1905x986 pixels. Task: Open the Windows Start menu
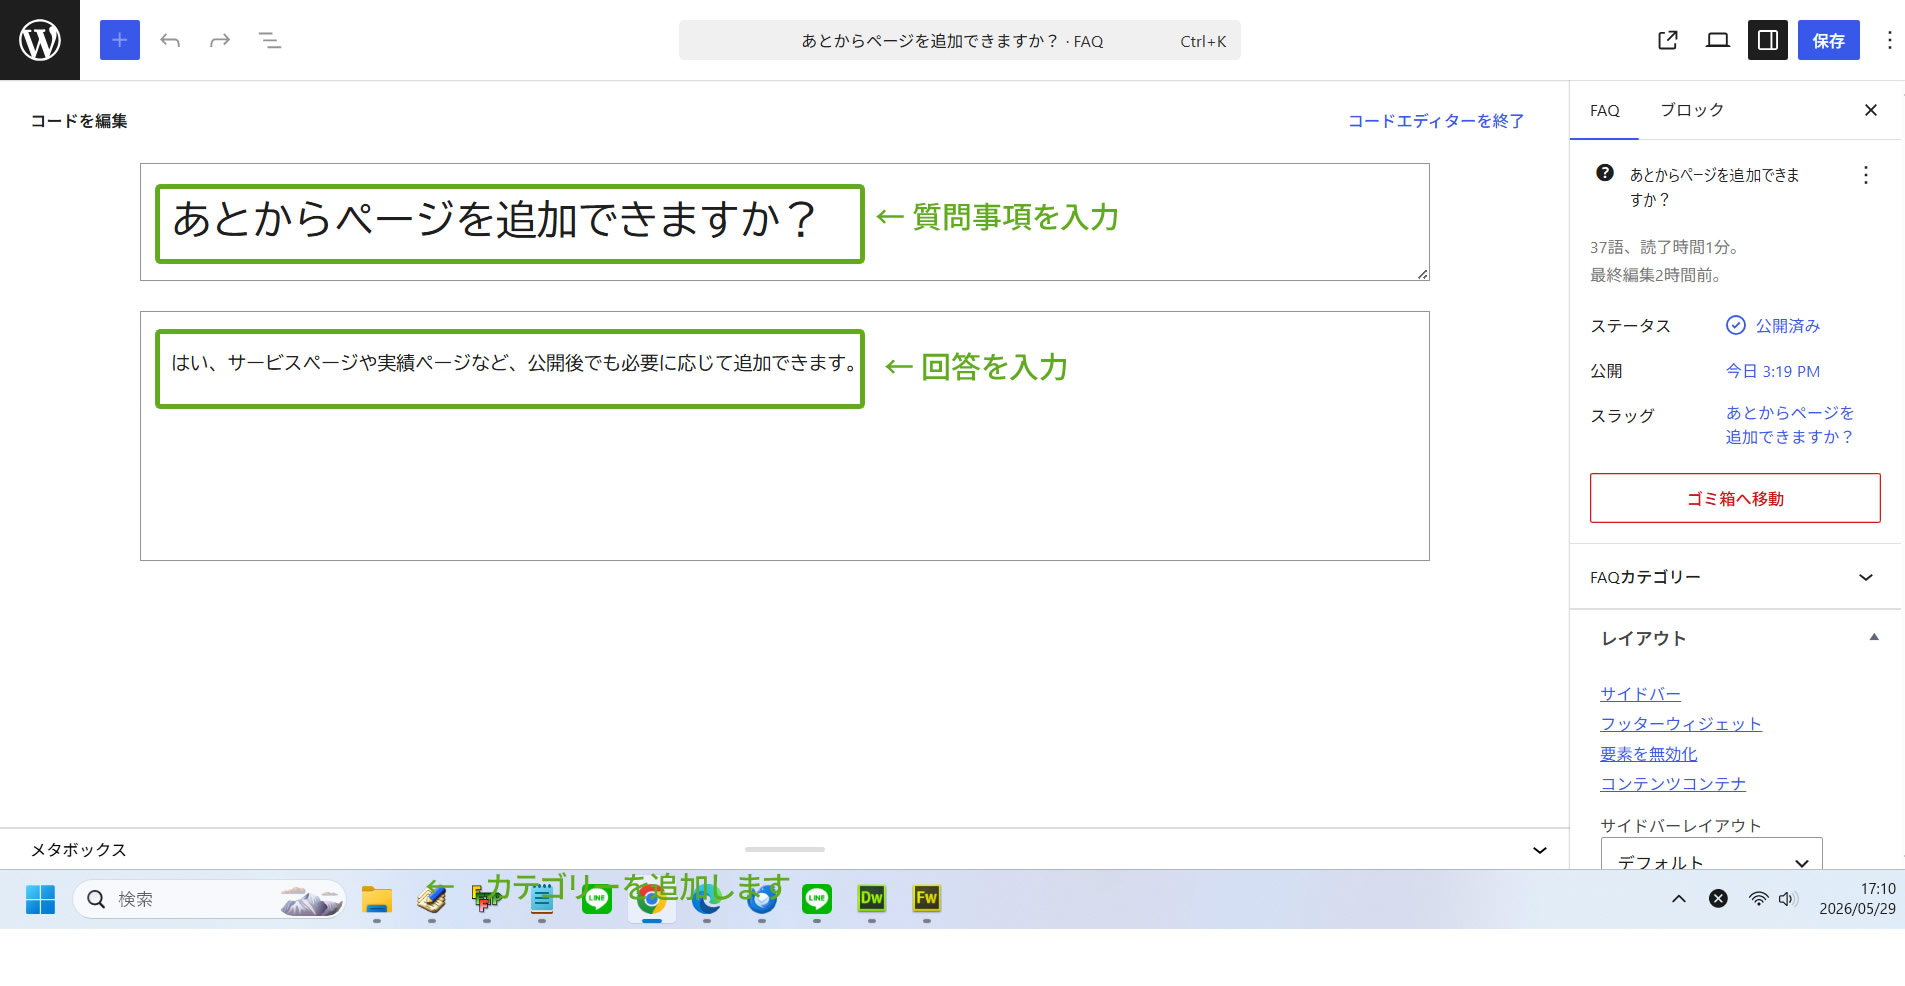pyautogui.click(x=40, y=899)
